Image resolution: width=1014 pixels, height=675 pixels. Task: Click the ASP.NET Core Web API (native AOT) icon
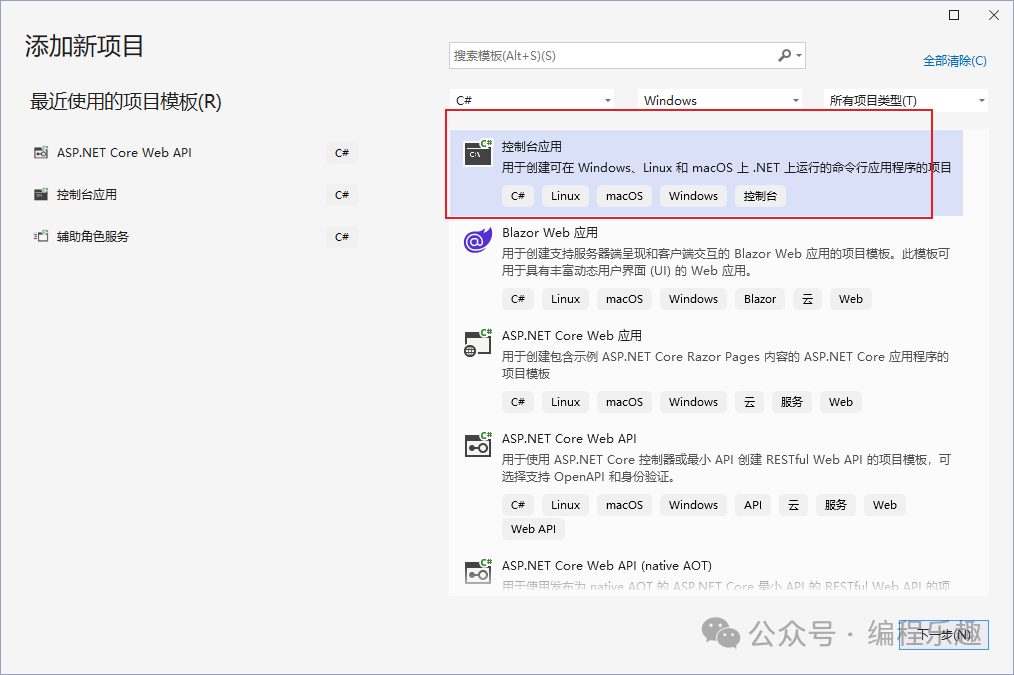coord(477,572)
